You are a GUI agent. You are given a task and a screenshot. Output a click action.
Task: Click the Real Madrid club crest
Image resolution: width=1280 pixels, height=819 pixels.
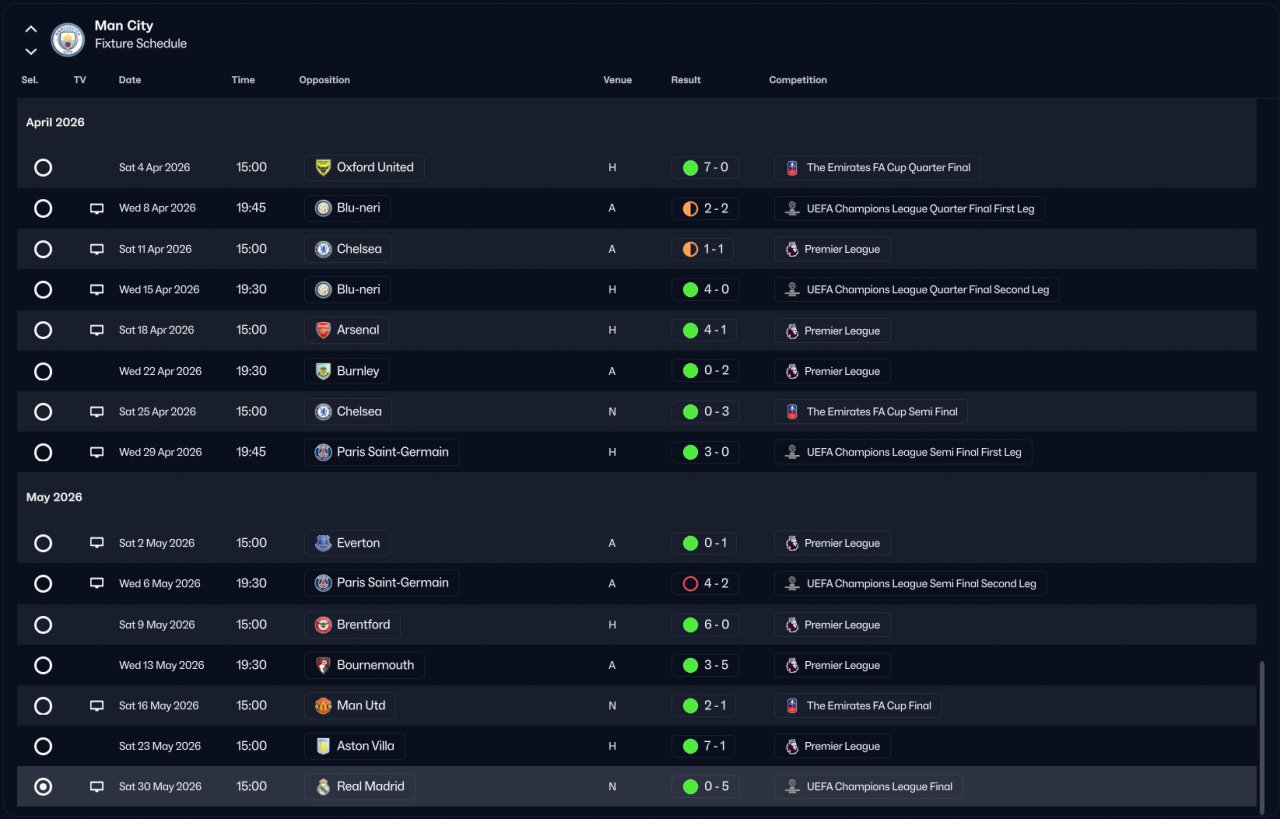pyautogui.click(x=323, y=787)
